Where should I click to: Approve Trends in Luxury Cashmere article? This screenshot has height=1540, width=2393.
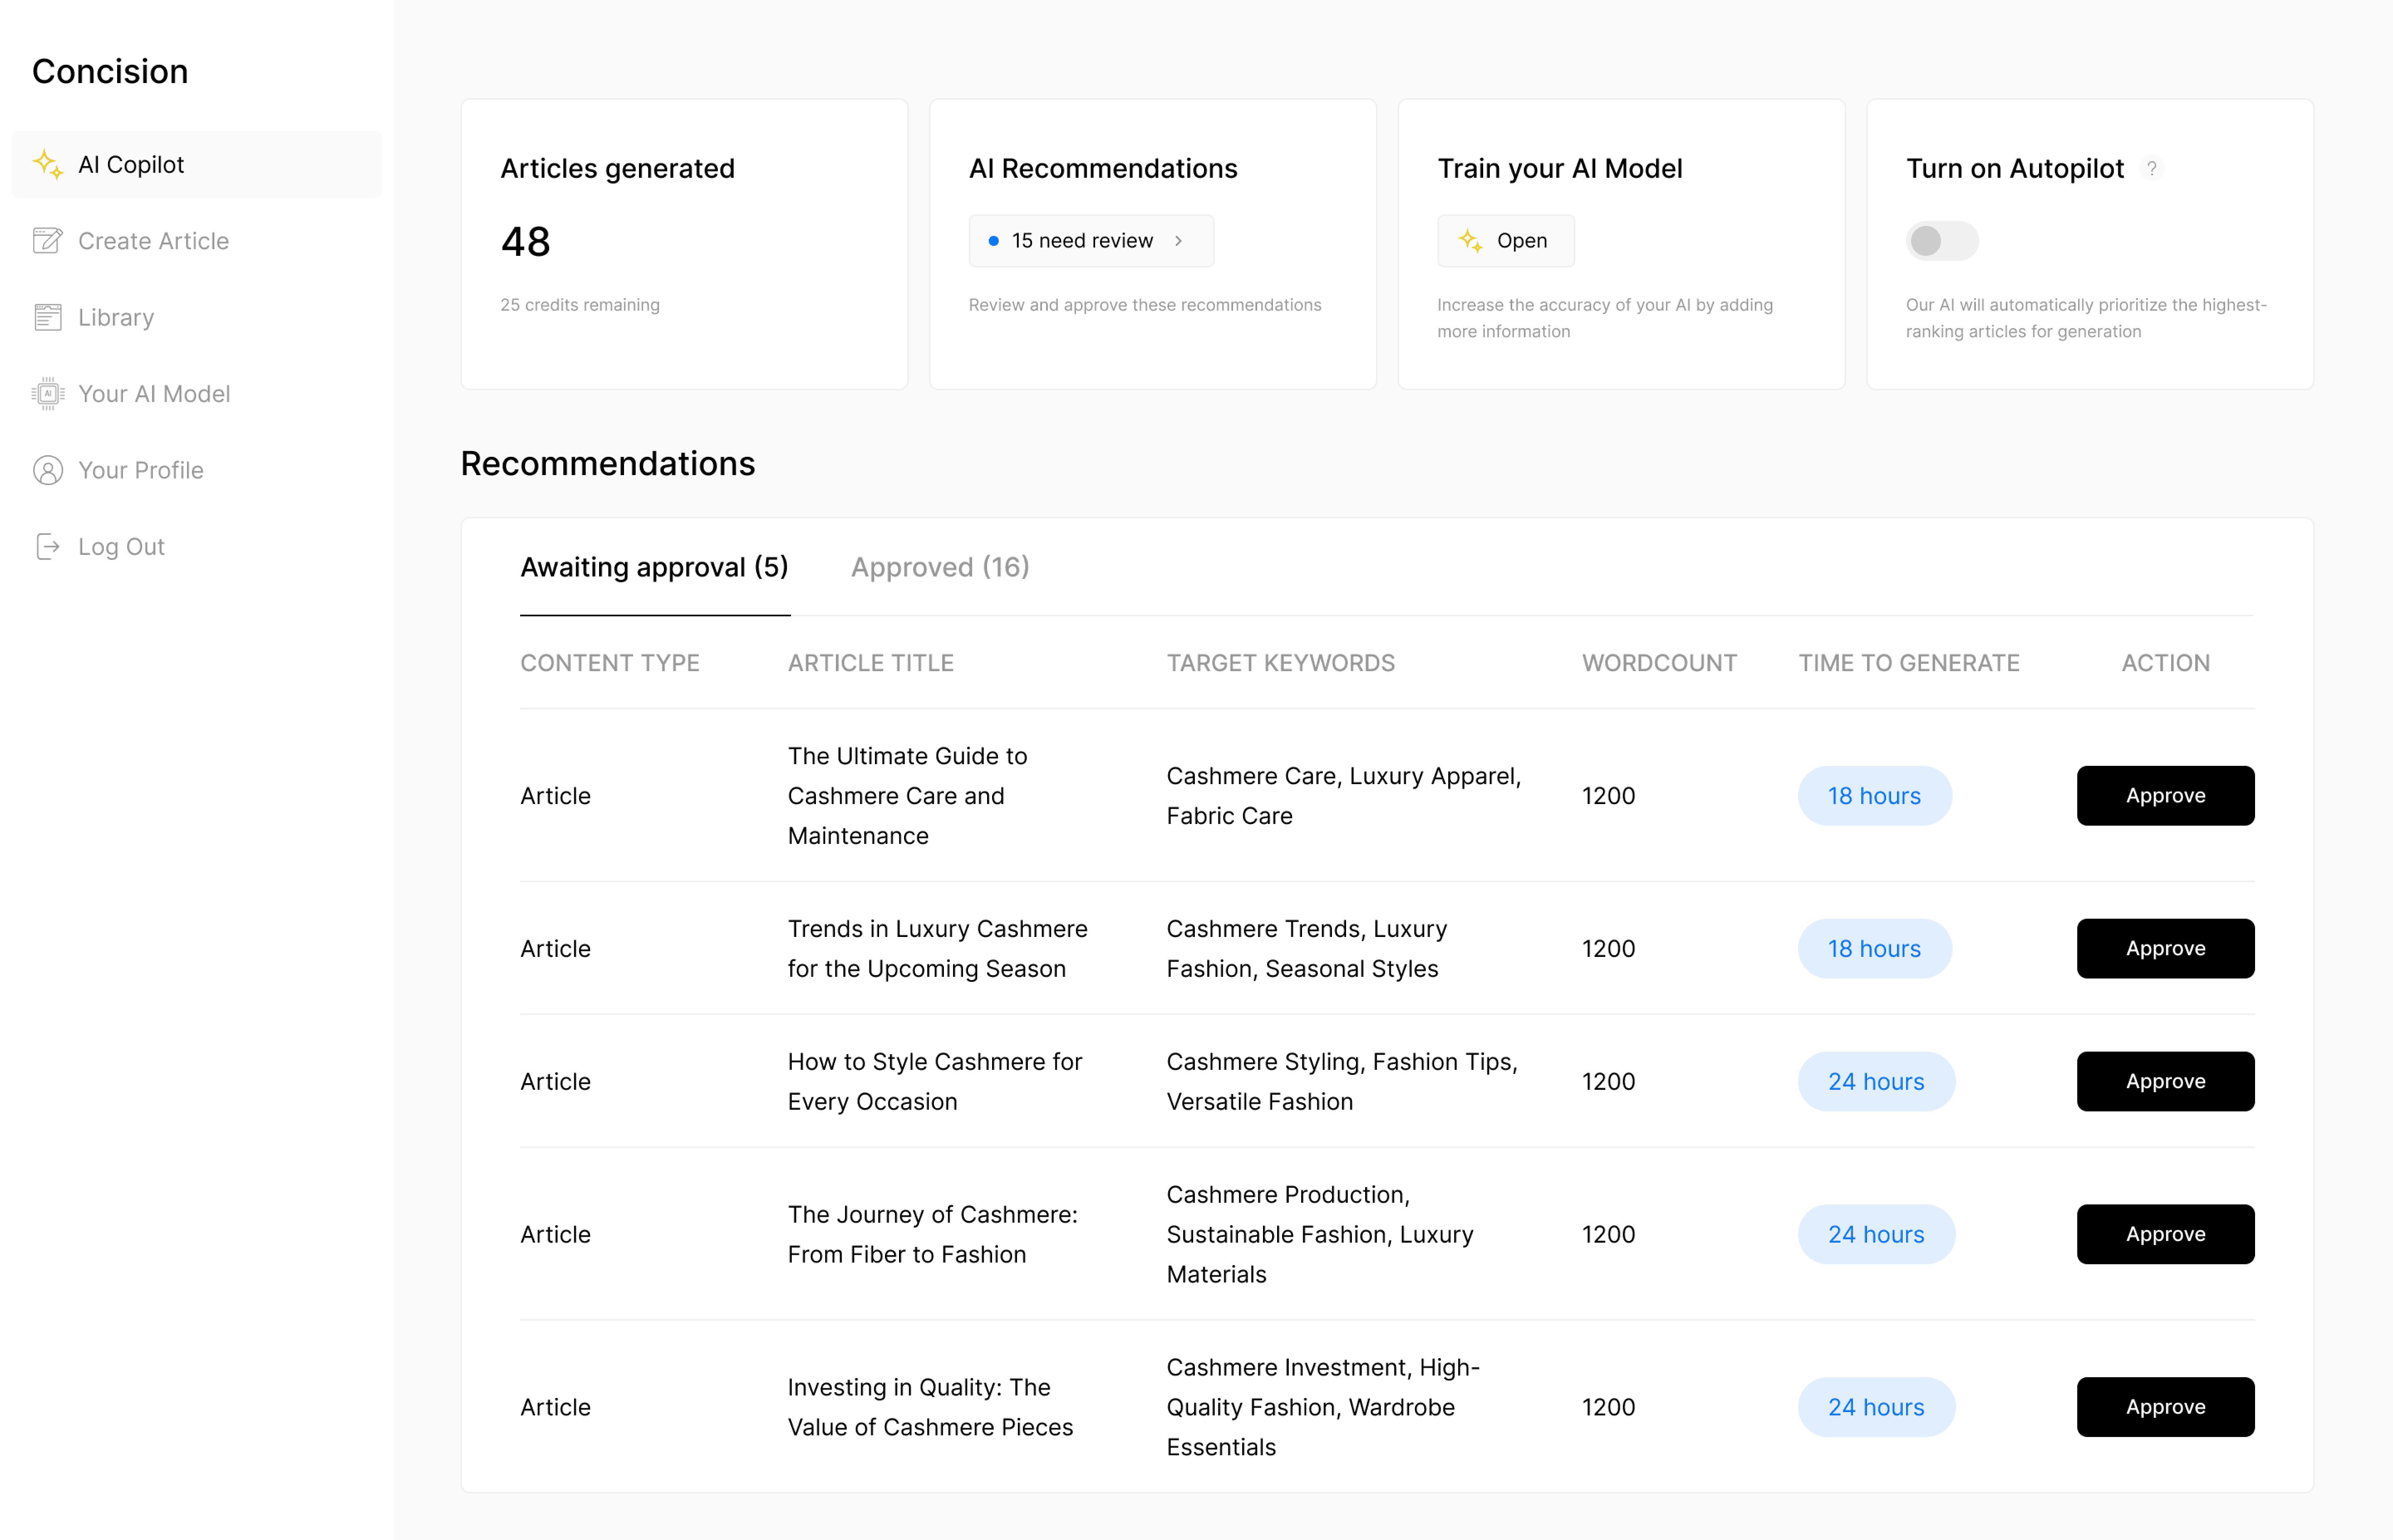click(x=2166, y=949)
